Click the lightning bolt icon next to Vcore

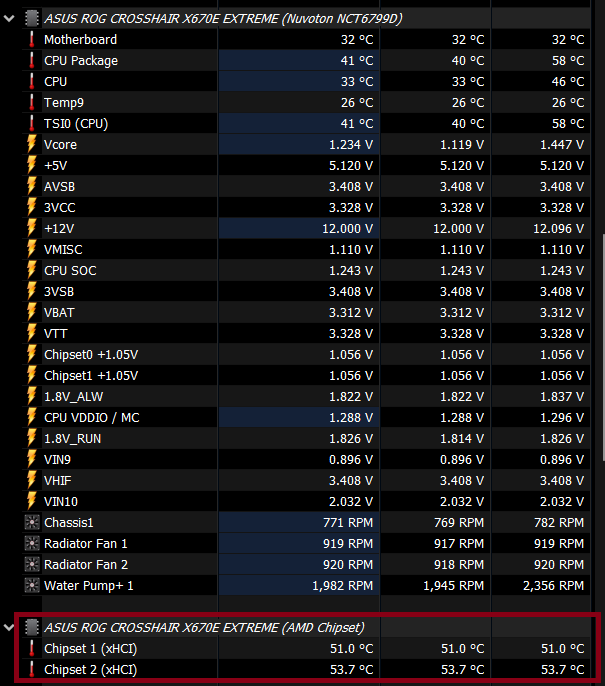[x=32, y=145]
